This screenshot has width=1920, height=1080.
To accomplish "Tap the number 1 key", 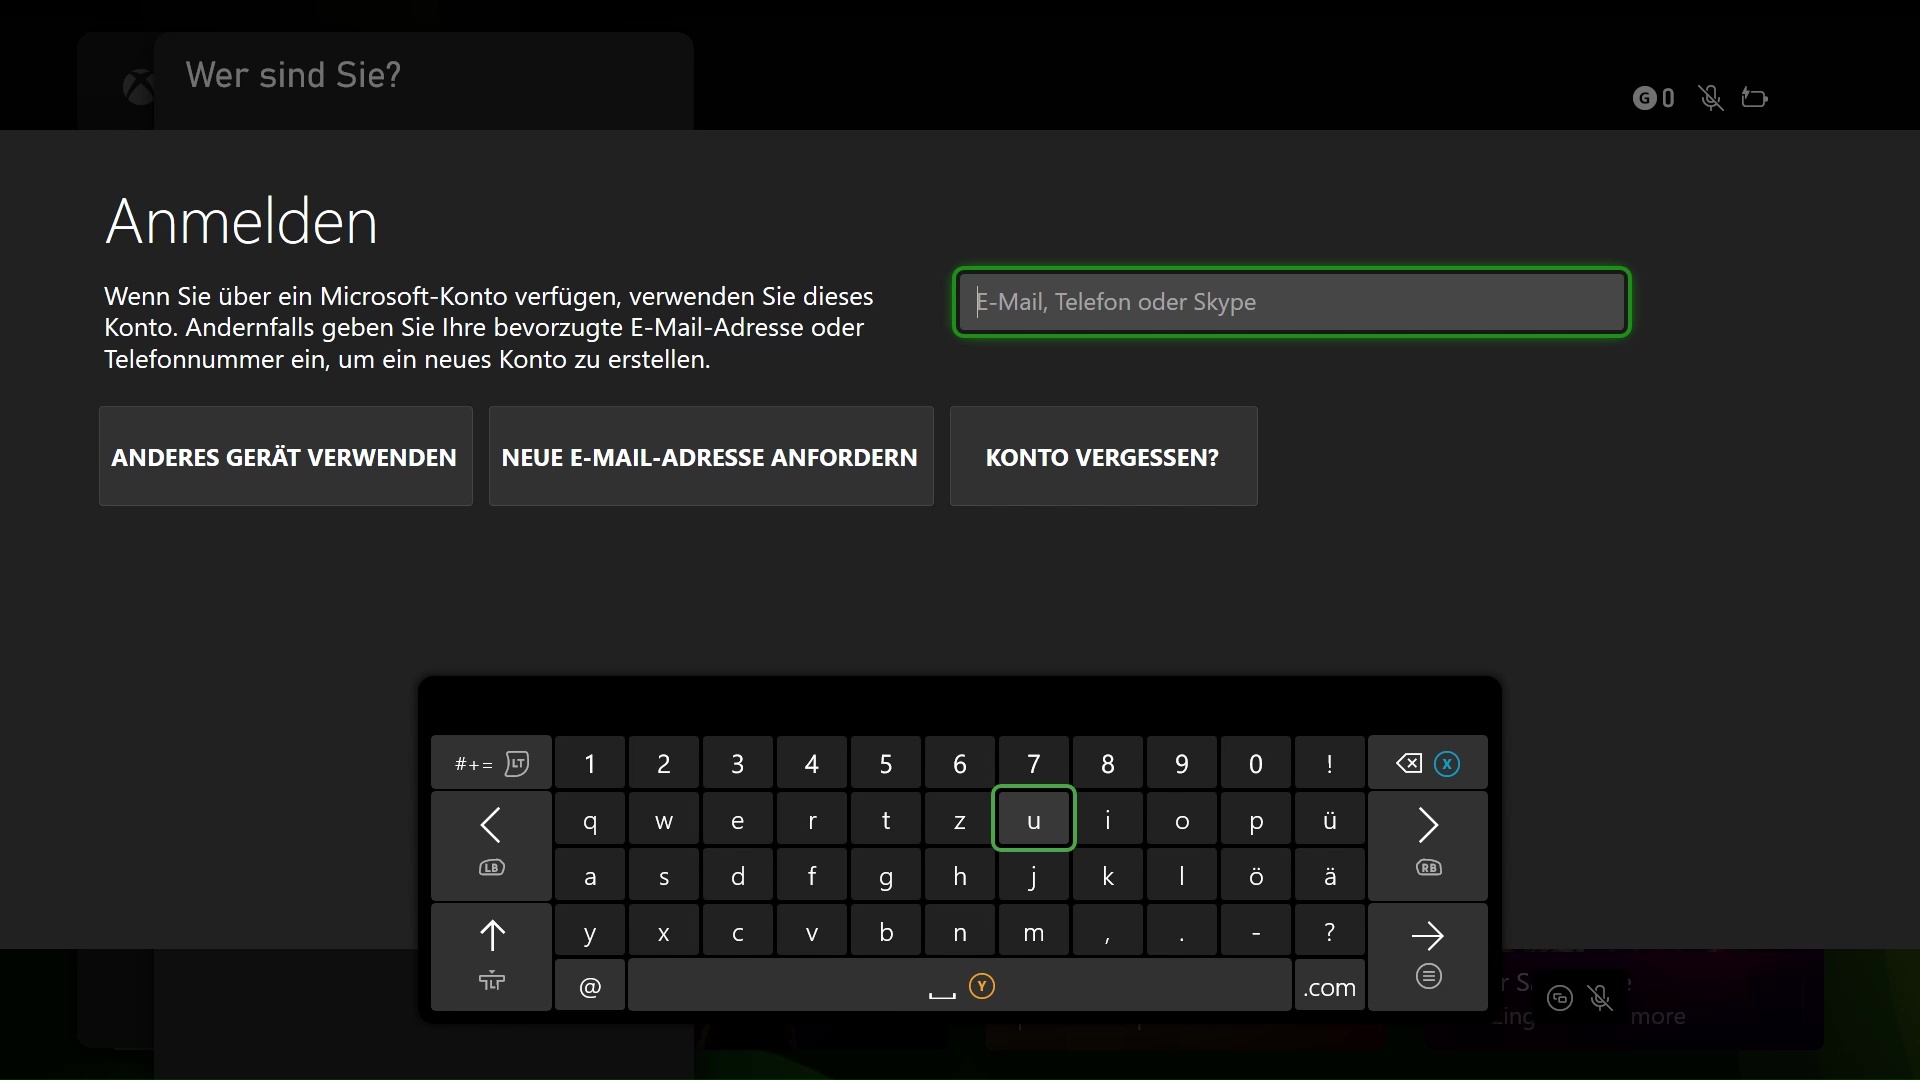I will [x=590, y=763].
